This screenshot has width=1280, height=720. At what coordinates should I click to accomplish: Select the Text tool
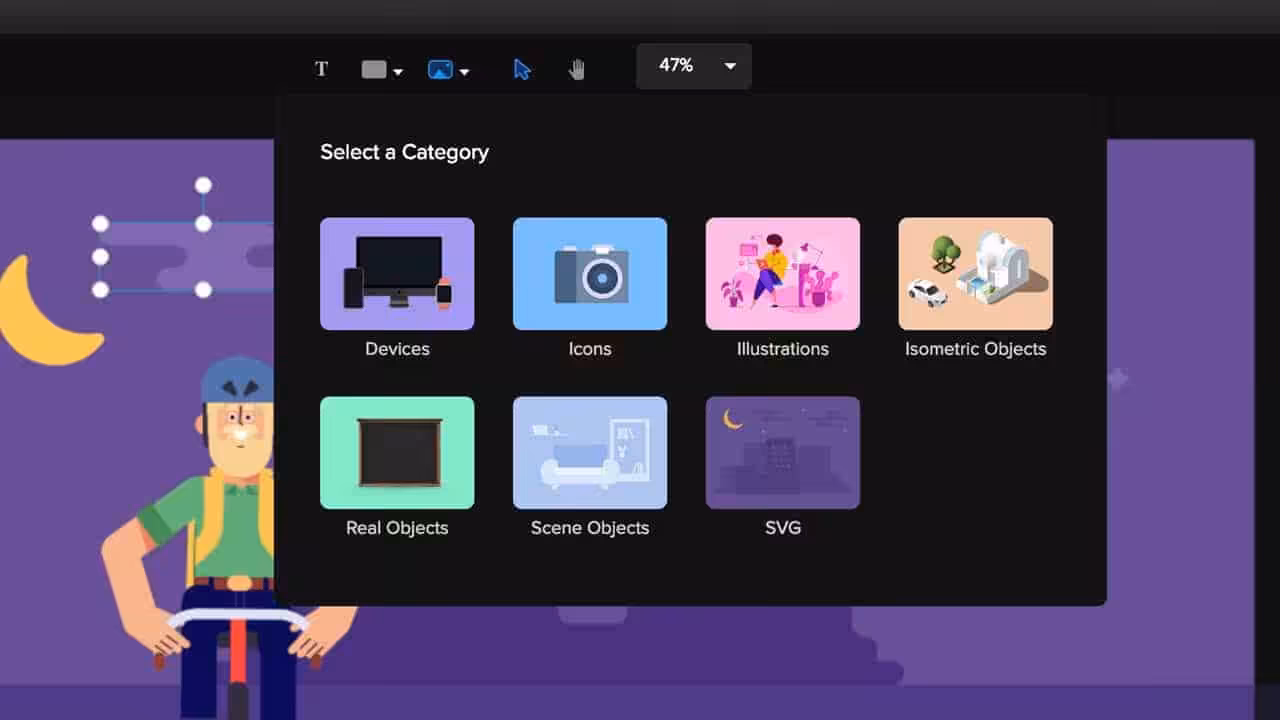(x=321, y=69)
